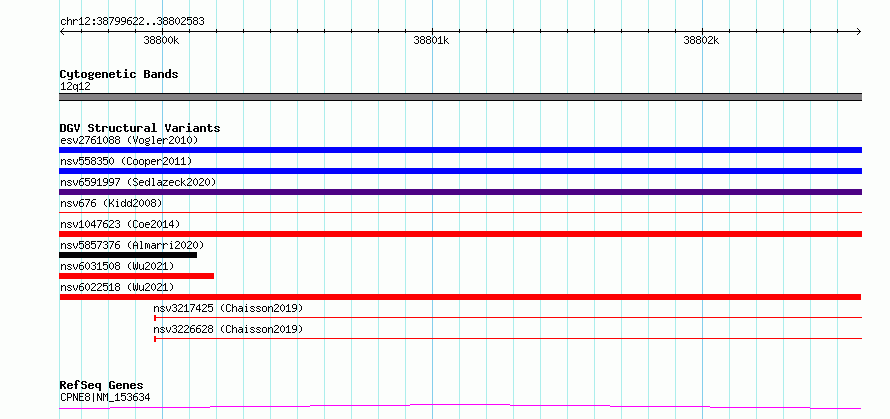This screenshot has width=890, height=419.
Task: Select the gray 12q12 cytogenetic band bar
Action: (460, 97)
